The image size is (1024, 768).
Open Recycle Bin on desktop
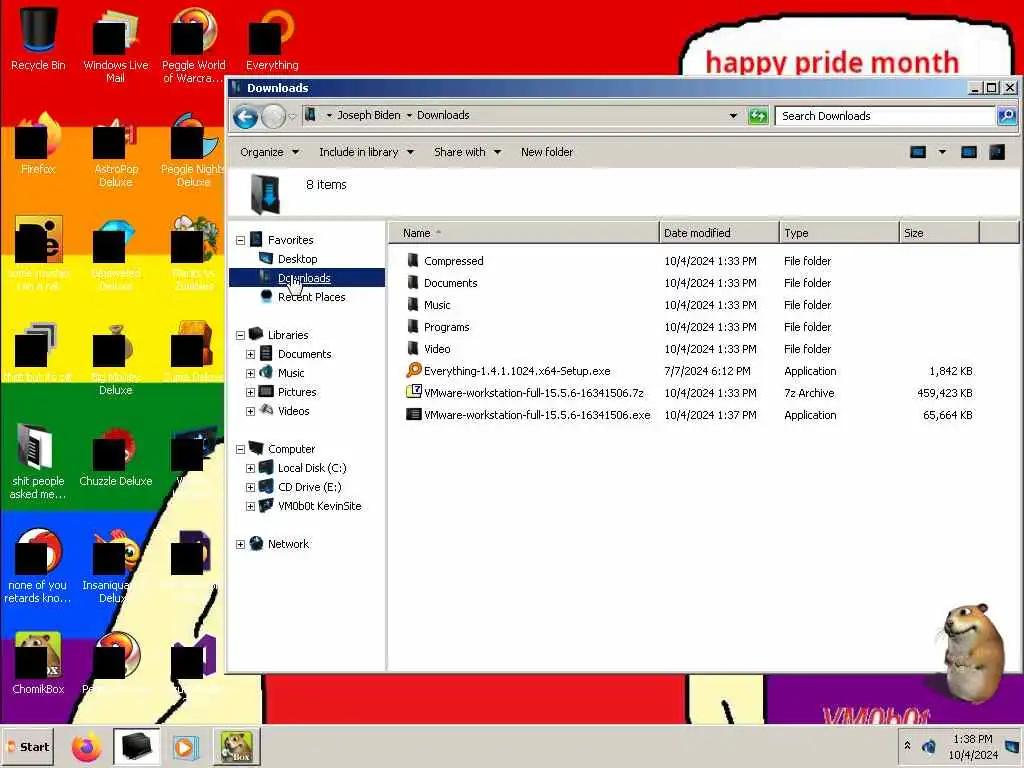click(38, 37)
